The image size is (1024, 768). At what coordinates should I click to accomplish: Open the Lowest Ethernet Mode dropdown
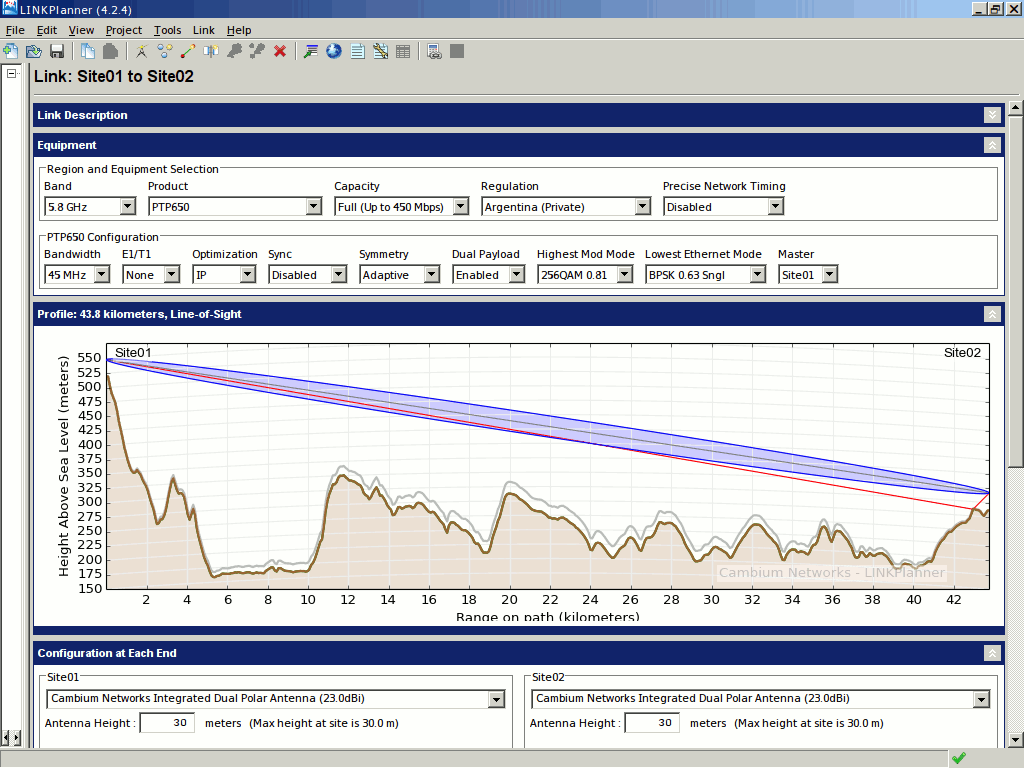point(758,275)
